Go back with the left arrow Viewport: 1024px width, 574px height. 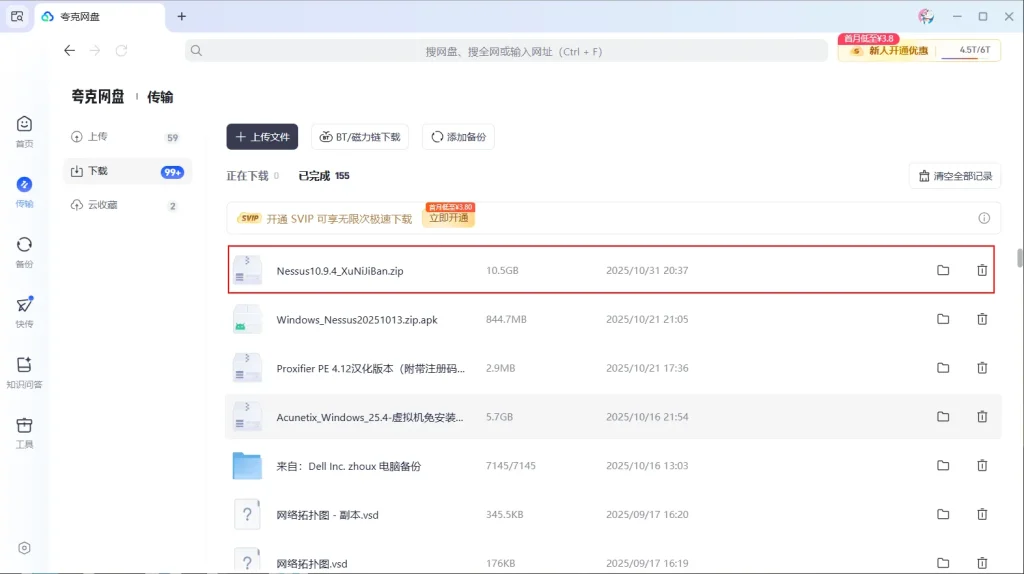(x=69, y=50)
